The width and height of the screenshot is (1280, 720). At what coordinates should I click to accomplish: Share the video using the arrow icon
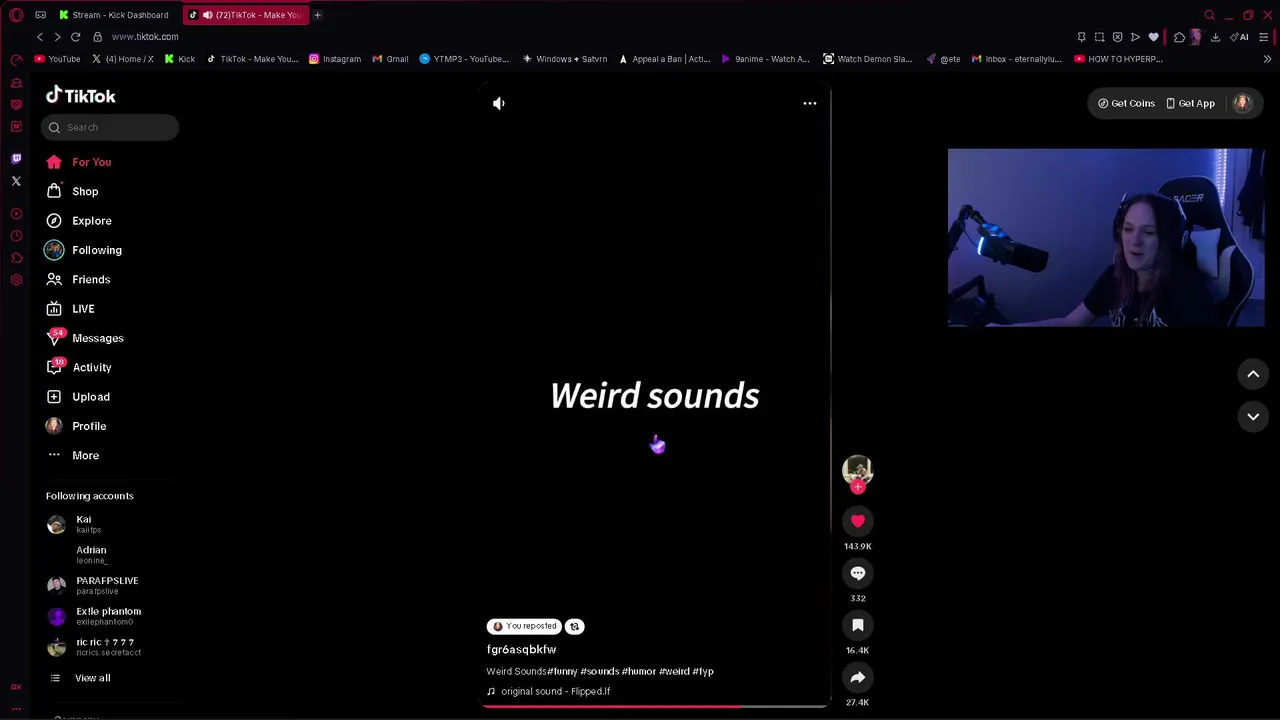[858, 677]
